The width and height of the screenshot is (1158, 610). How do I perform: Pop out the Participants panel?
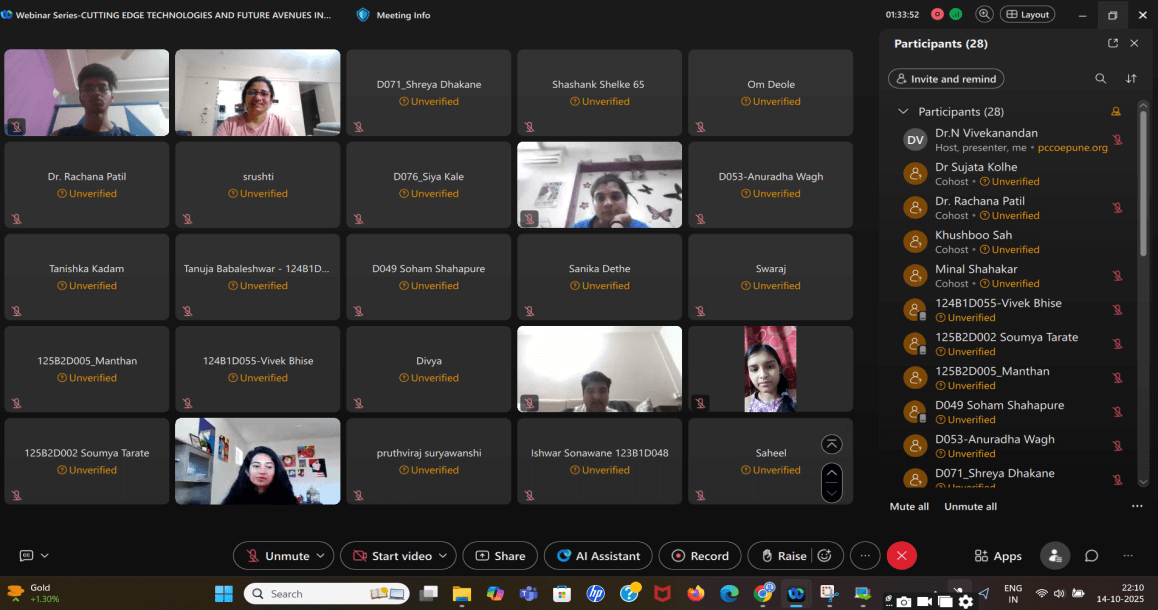[x=1113, y=44]
